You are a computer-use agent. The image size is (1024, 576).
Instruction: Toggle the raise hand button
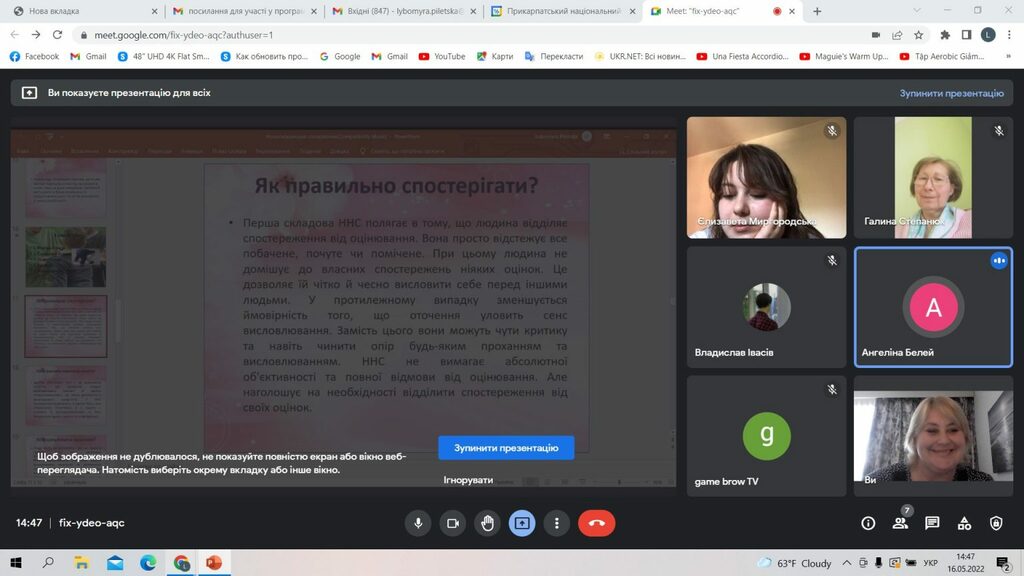(x=487, y=523)
